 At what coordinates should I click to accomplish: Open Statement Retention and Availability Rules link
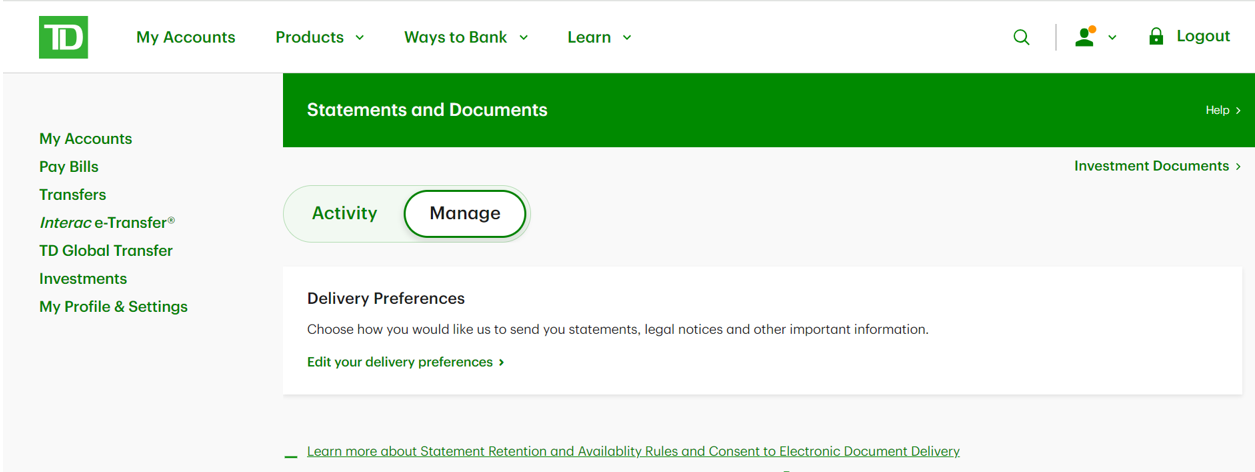click(x=633, y=451)
